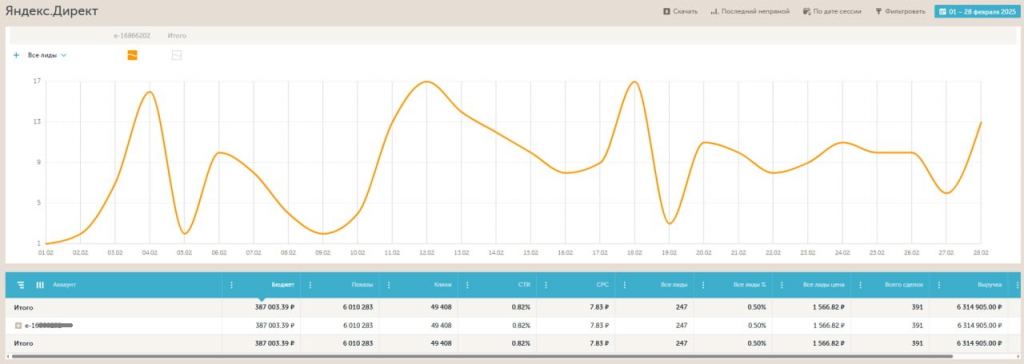Open the Бюджет column three-dot menu

(232, 285)
